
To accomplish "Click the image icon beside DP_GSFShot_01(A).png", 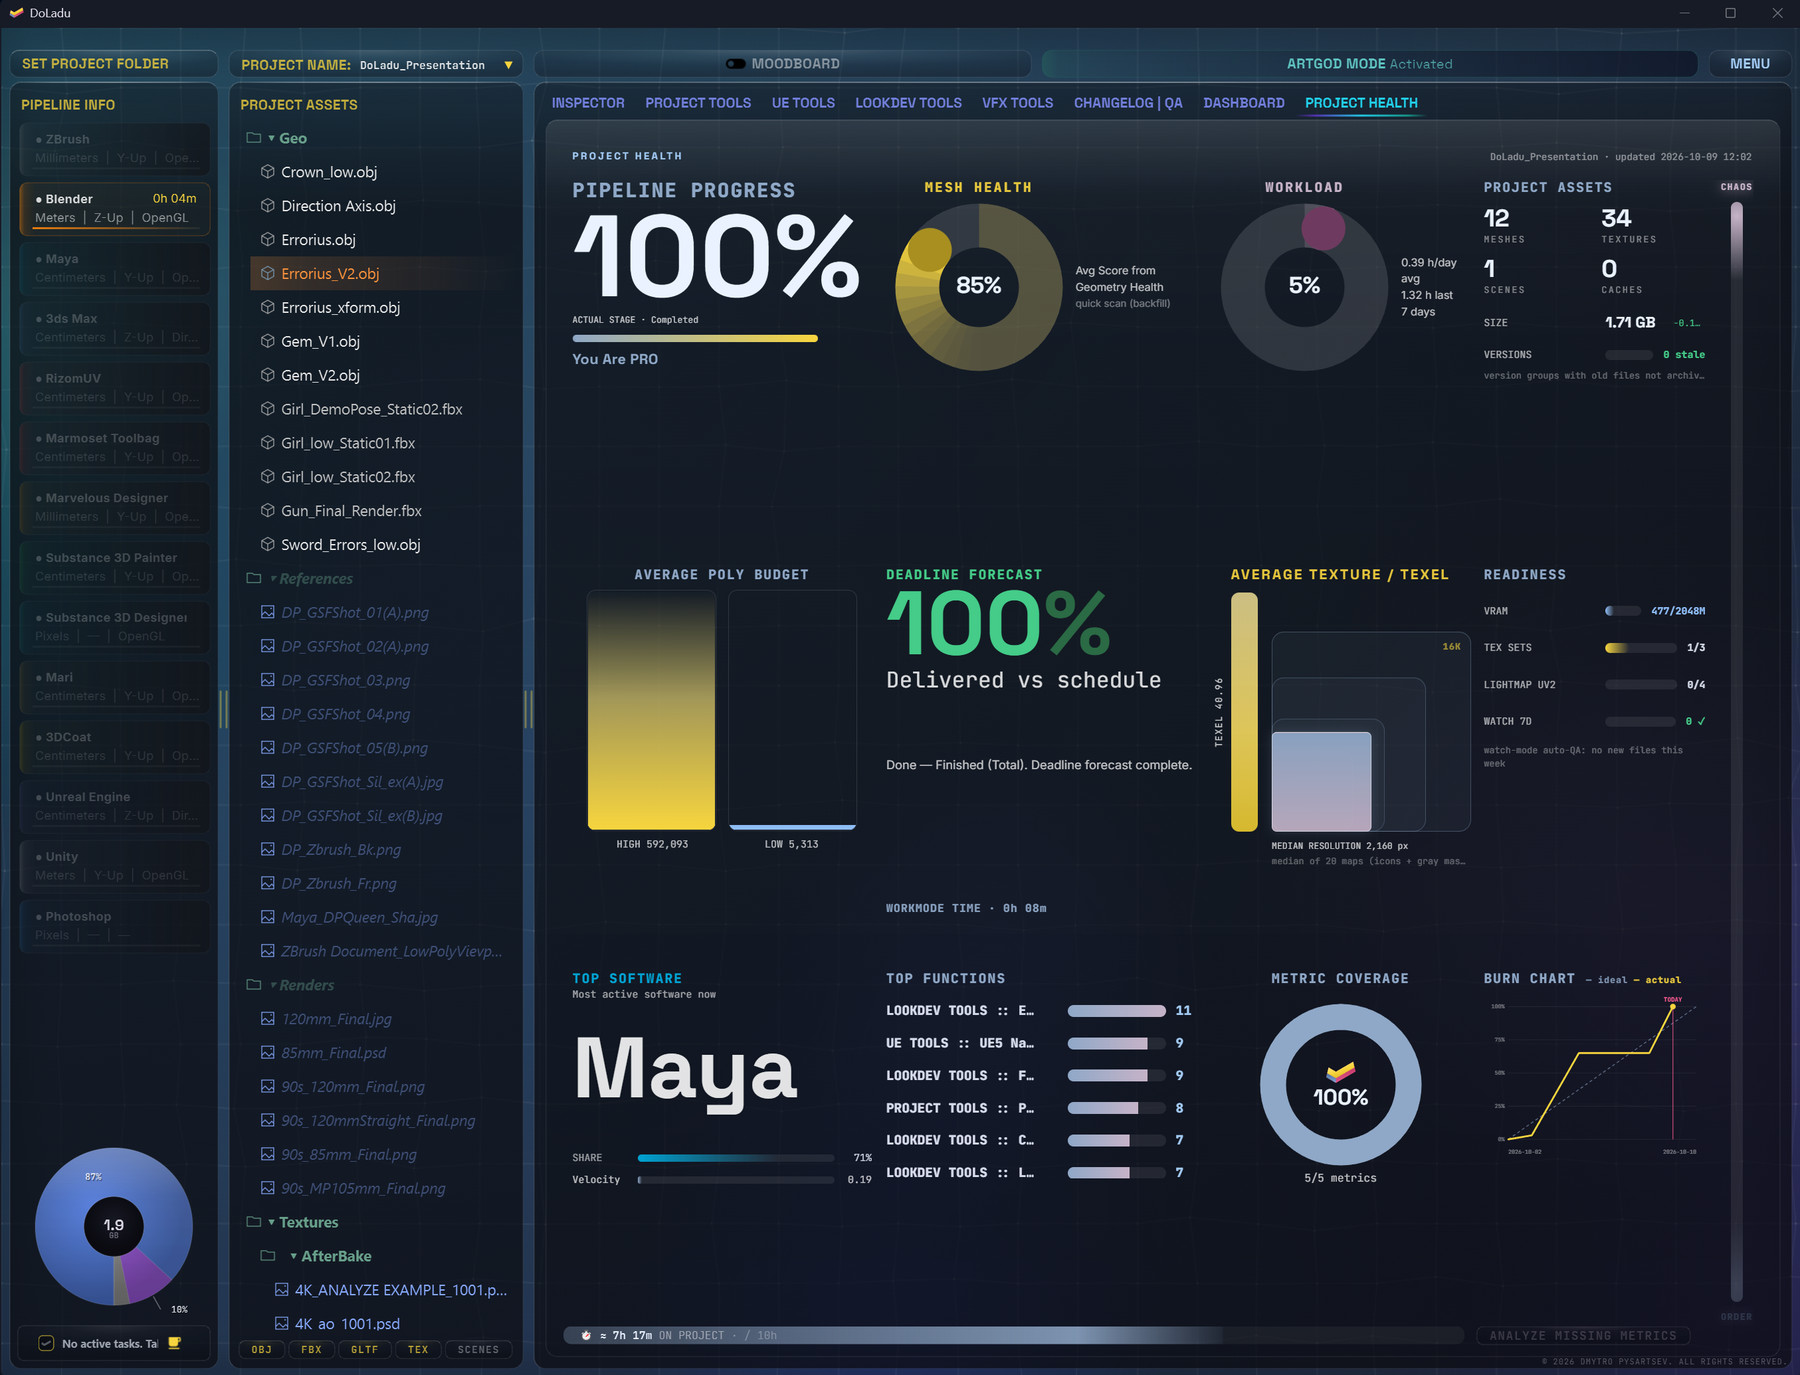I will click(x=267, y=612).
